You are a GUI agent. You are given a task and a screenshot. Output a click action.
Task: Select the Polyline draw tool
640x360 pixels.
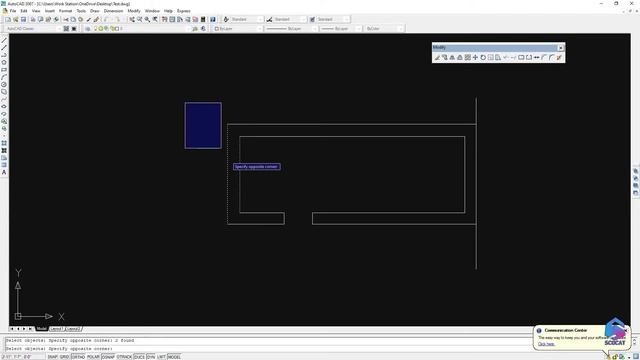4,55
